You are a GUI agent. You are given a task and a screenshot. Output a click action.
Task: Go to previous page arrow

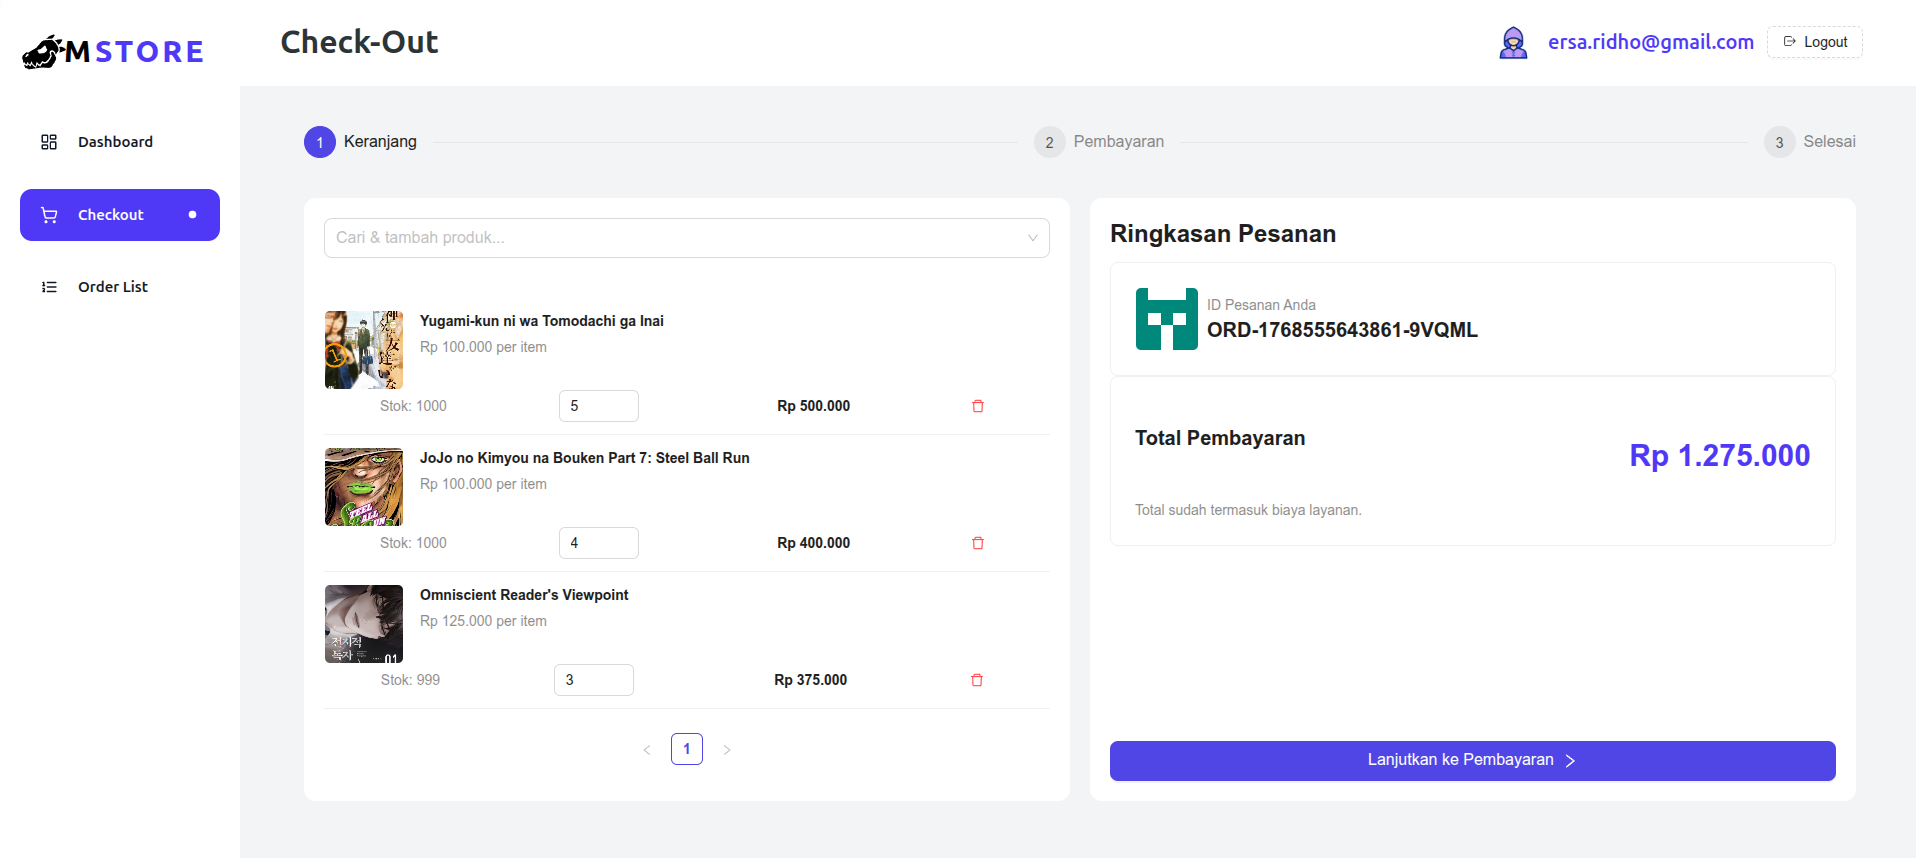pos(647,750)
